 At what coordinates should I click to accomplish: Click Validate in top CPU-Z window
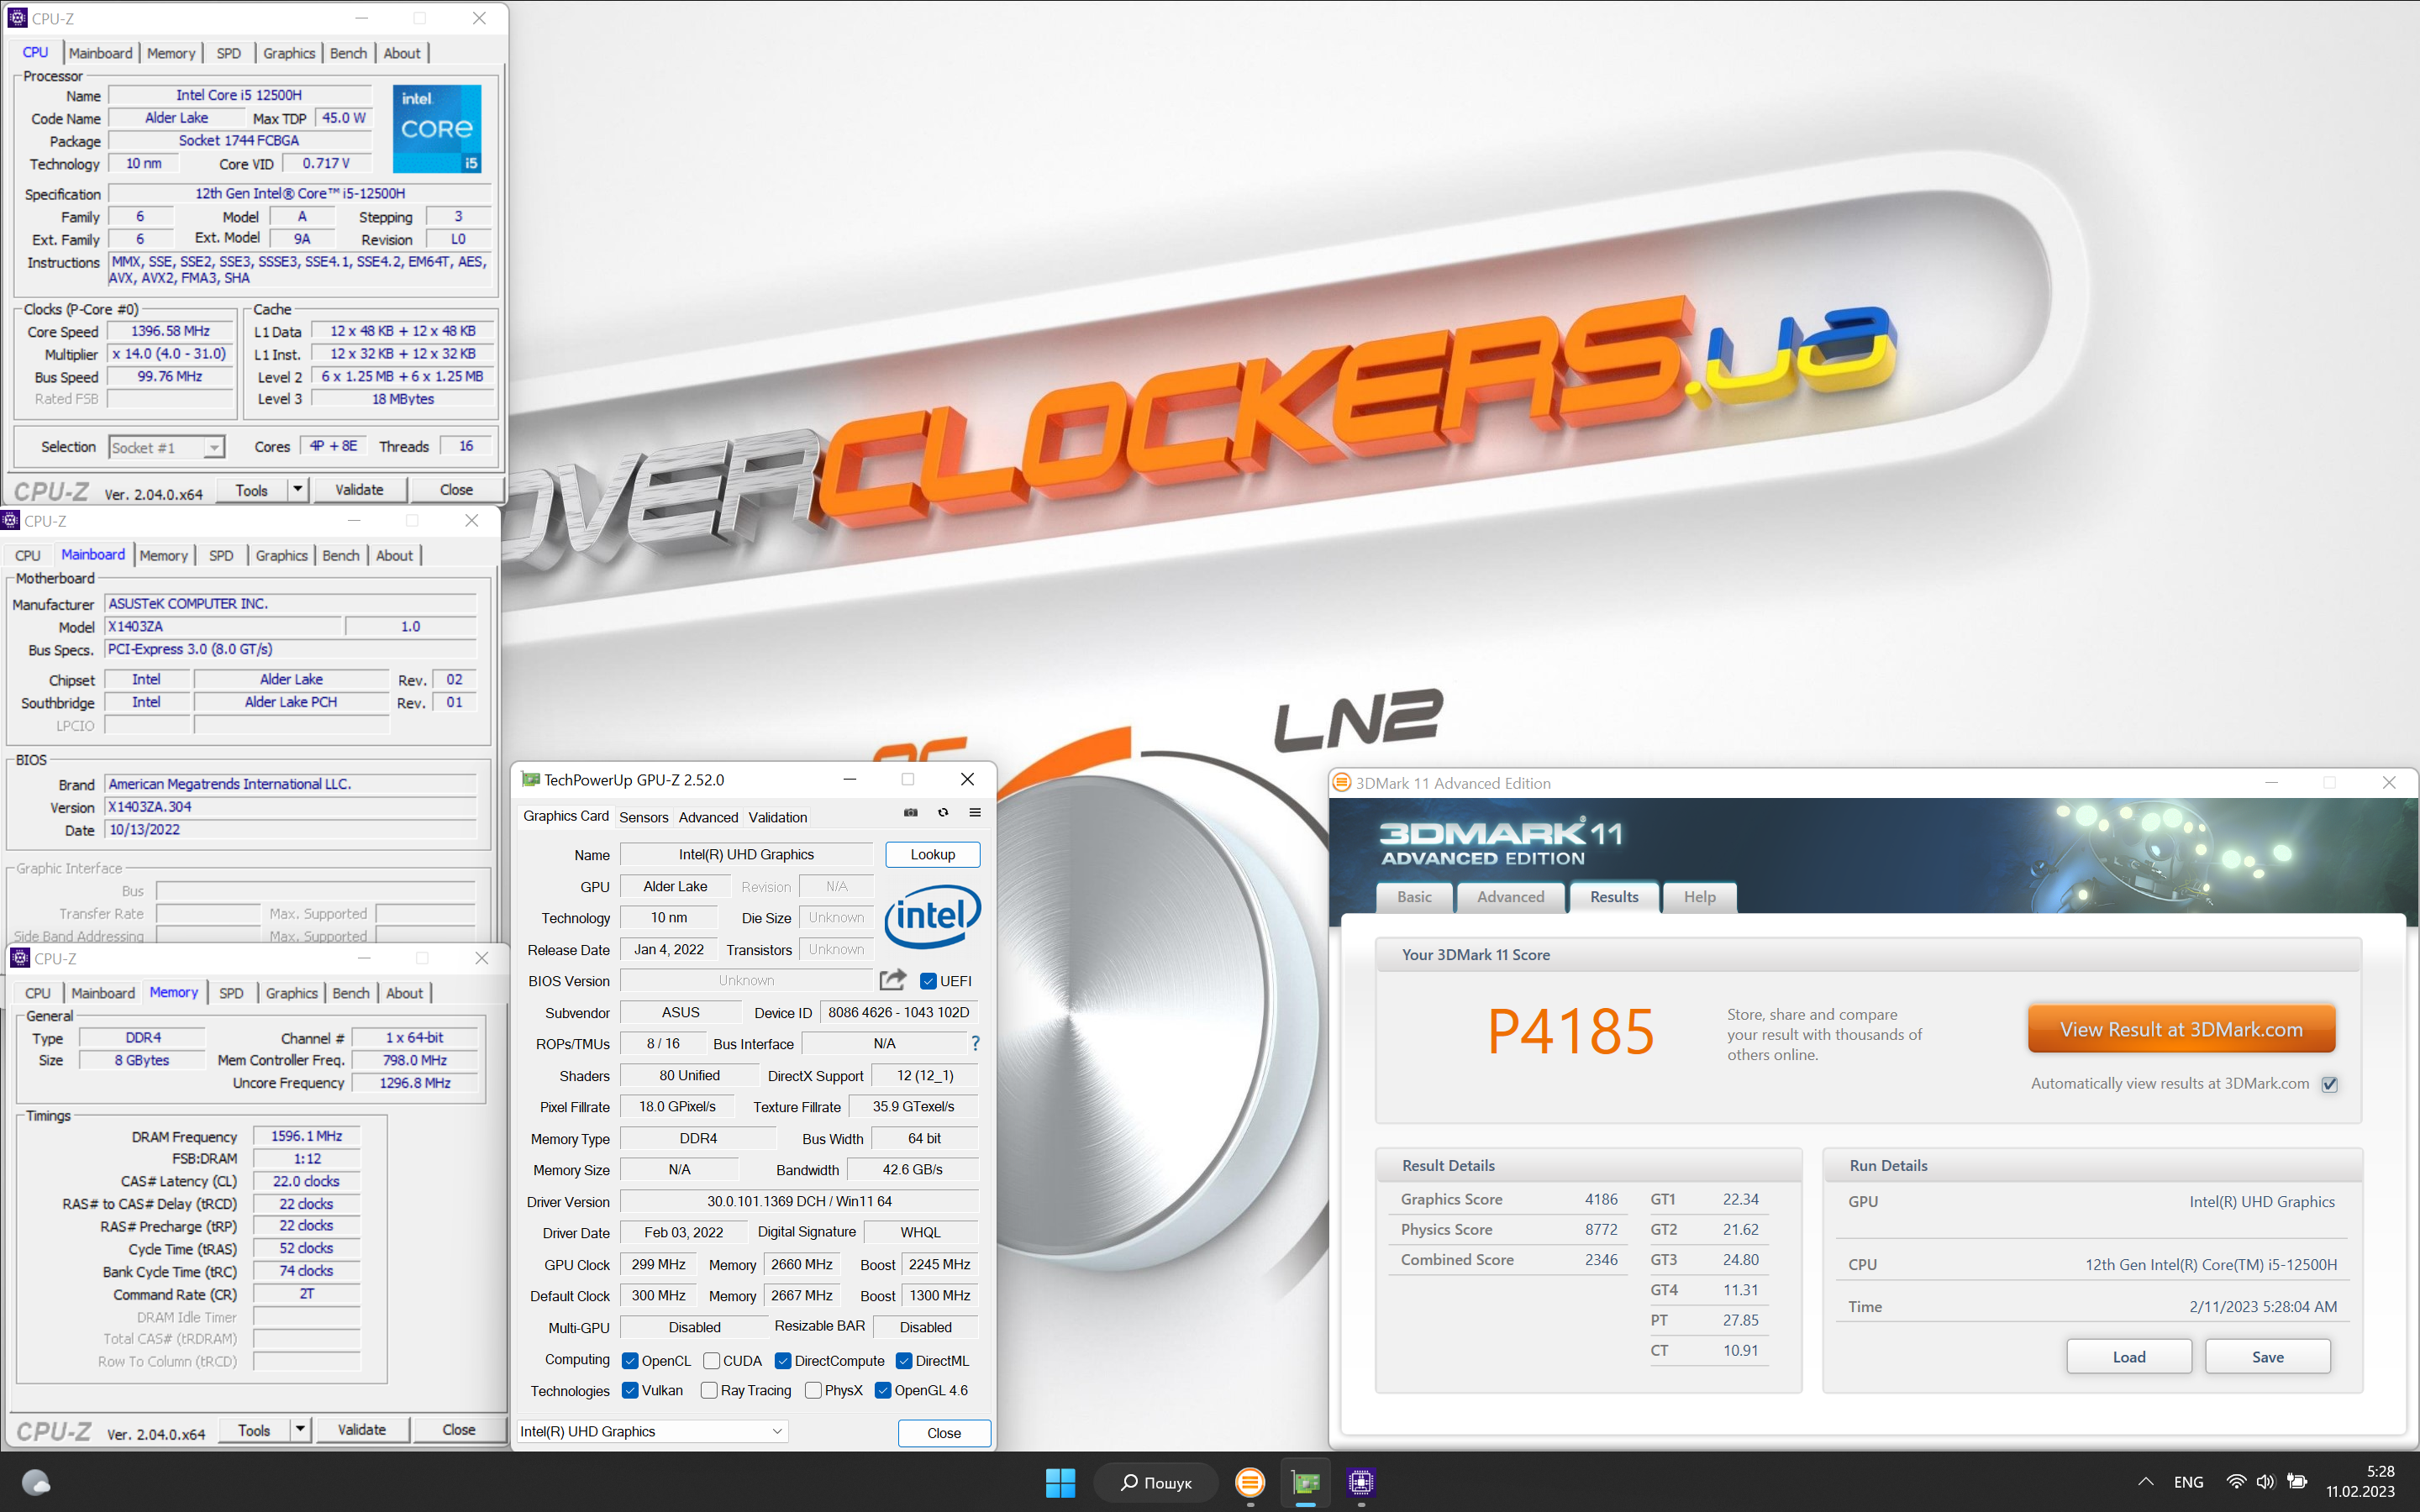click(x=359, y=489)
